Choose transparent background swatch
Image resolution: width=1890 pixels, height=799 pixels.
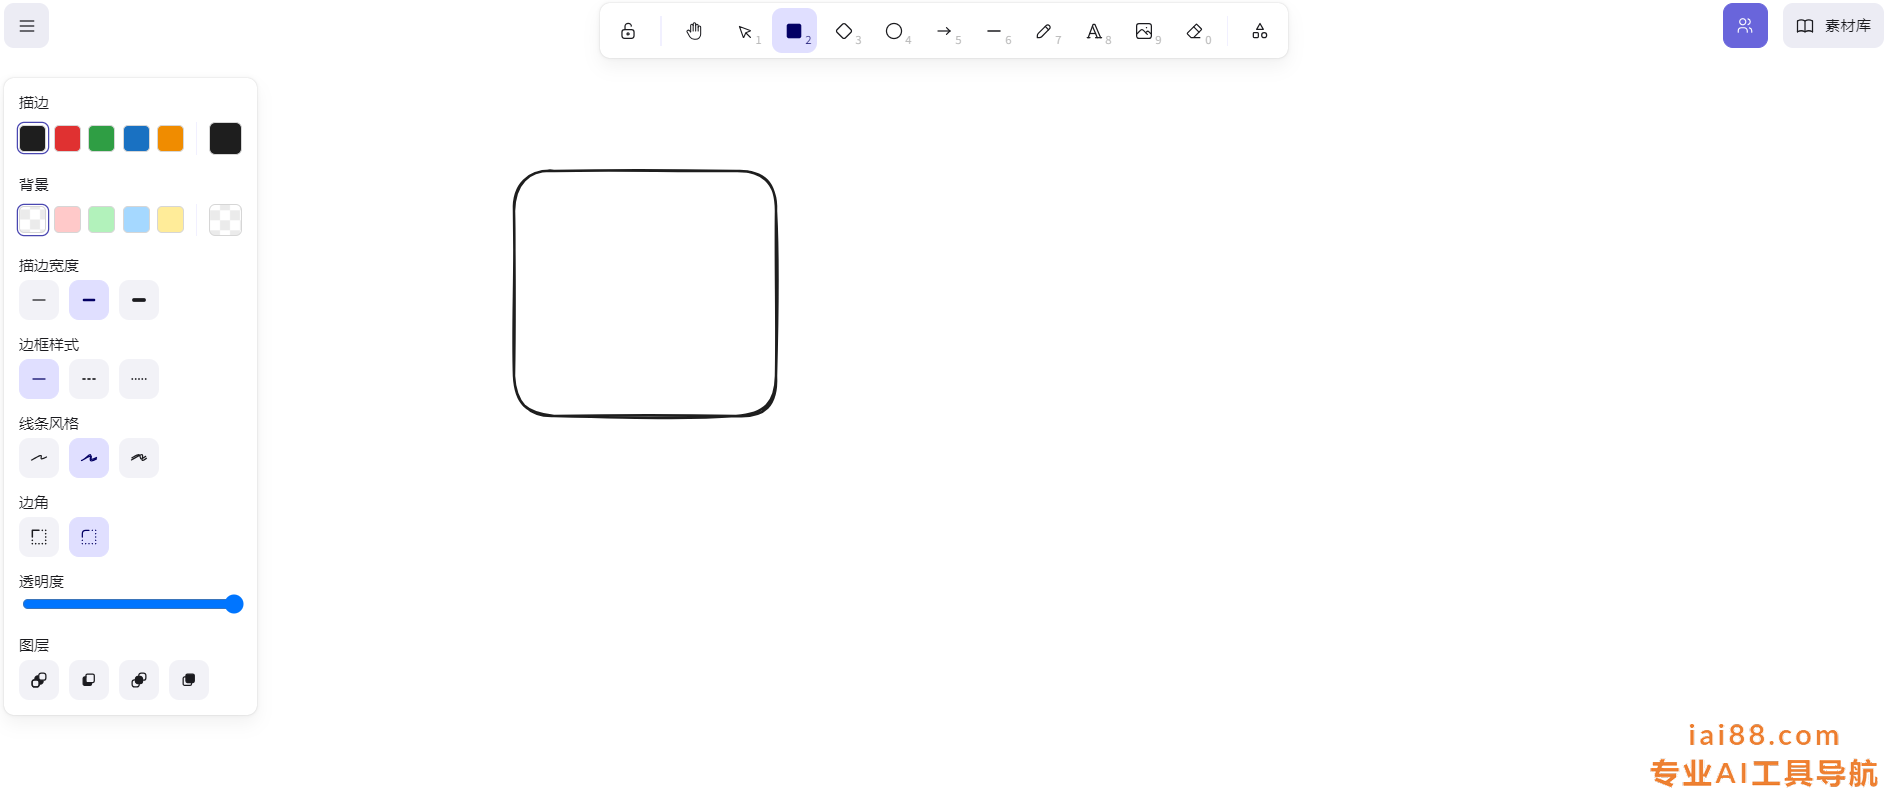[33, 219]
